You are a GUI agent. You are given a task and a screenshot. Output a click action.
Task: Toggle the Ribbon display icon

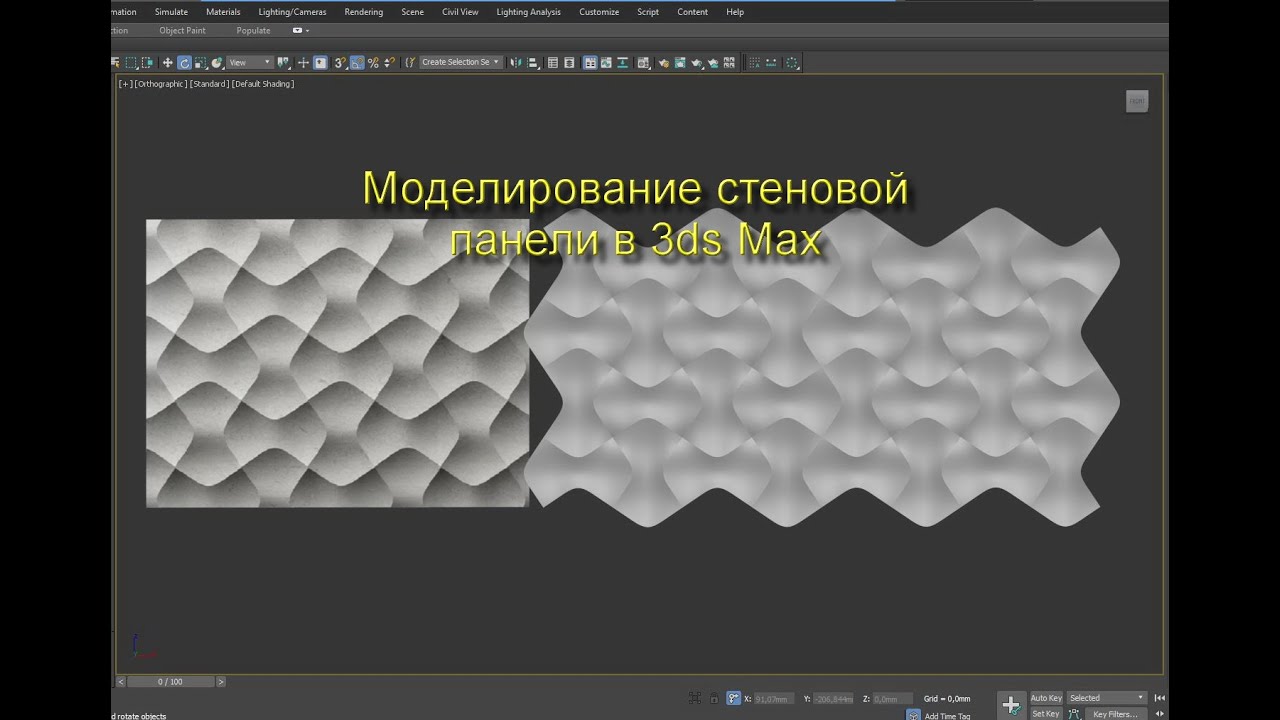click(590, 62)
